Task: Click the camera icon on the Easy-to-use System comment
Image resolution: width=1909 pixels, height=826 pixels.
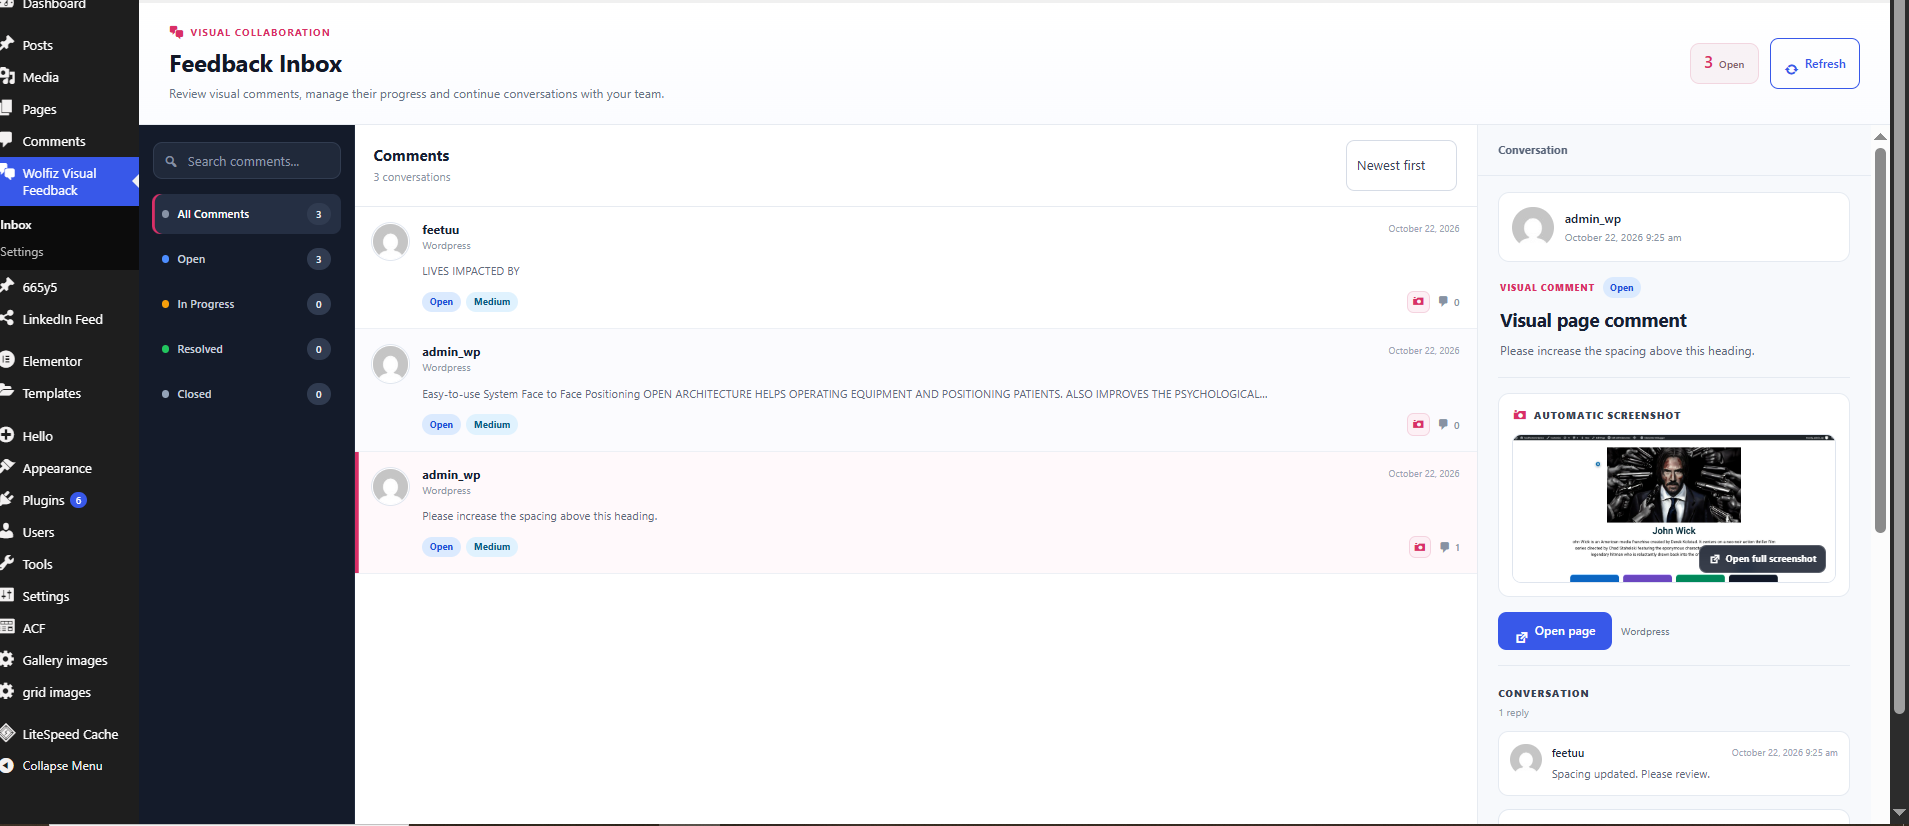Action: tap(1418, 424)
